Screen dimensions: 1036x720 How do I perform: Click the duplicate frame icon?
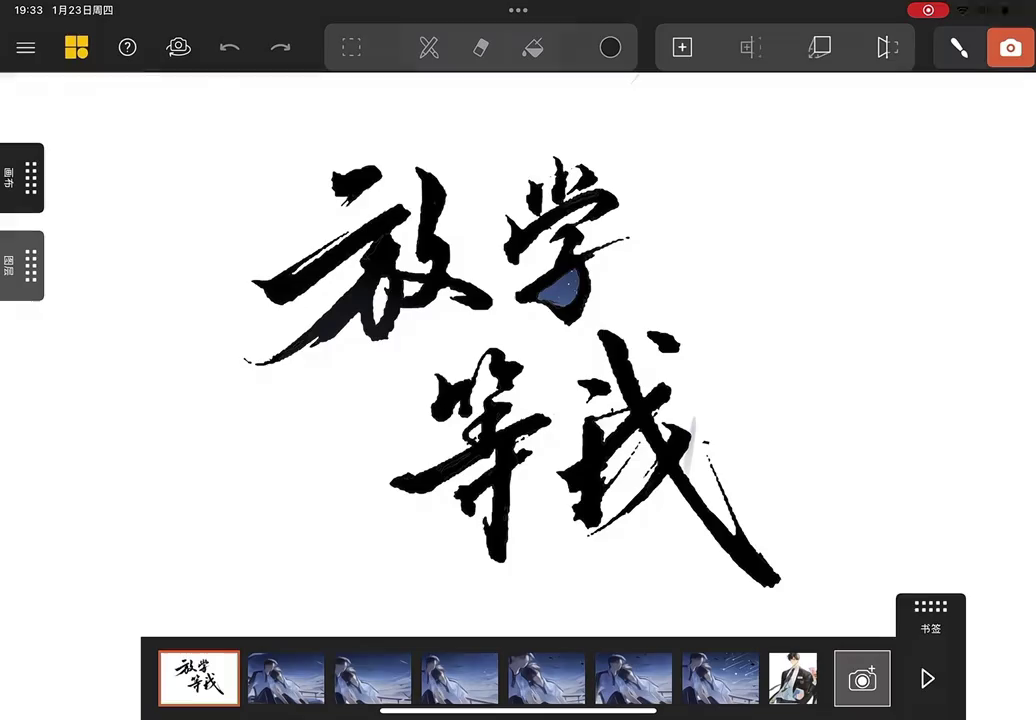751,48
